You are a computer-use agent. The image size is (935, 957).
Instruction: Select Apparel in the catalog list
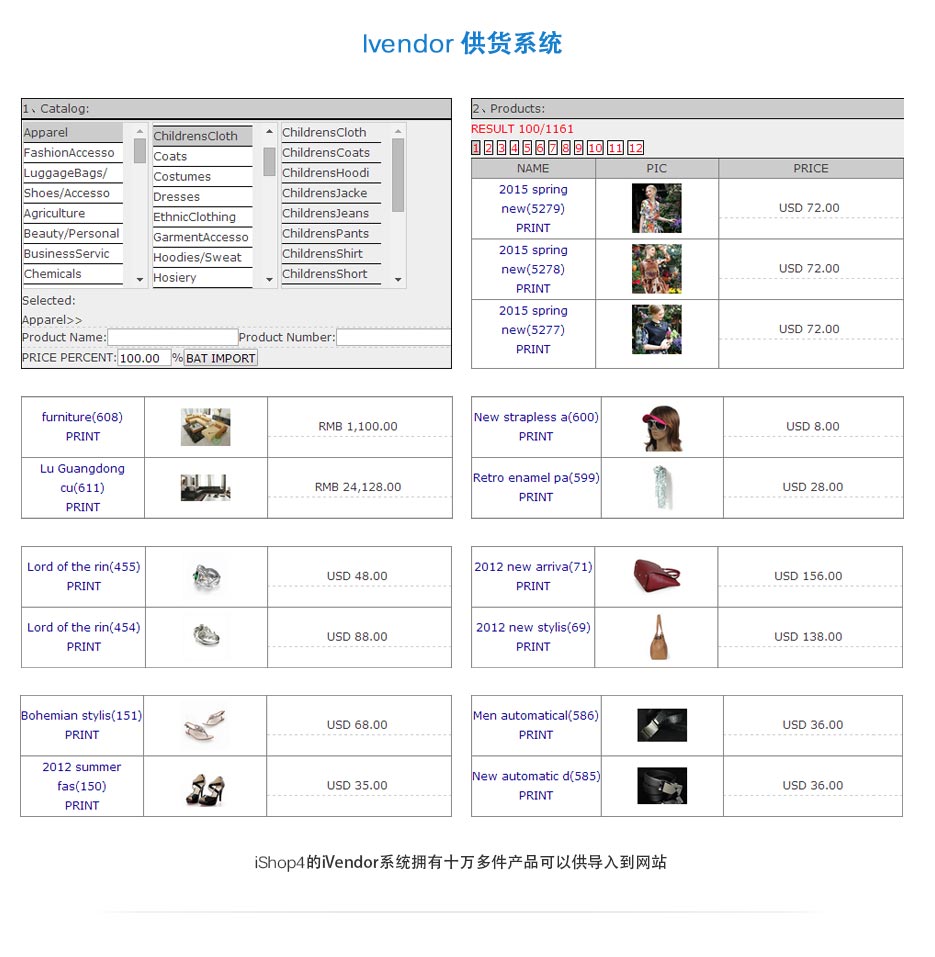[x=72, y=133]
